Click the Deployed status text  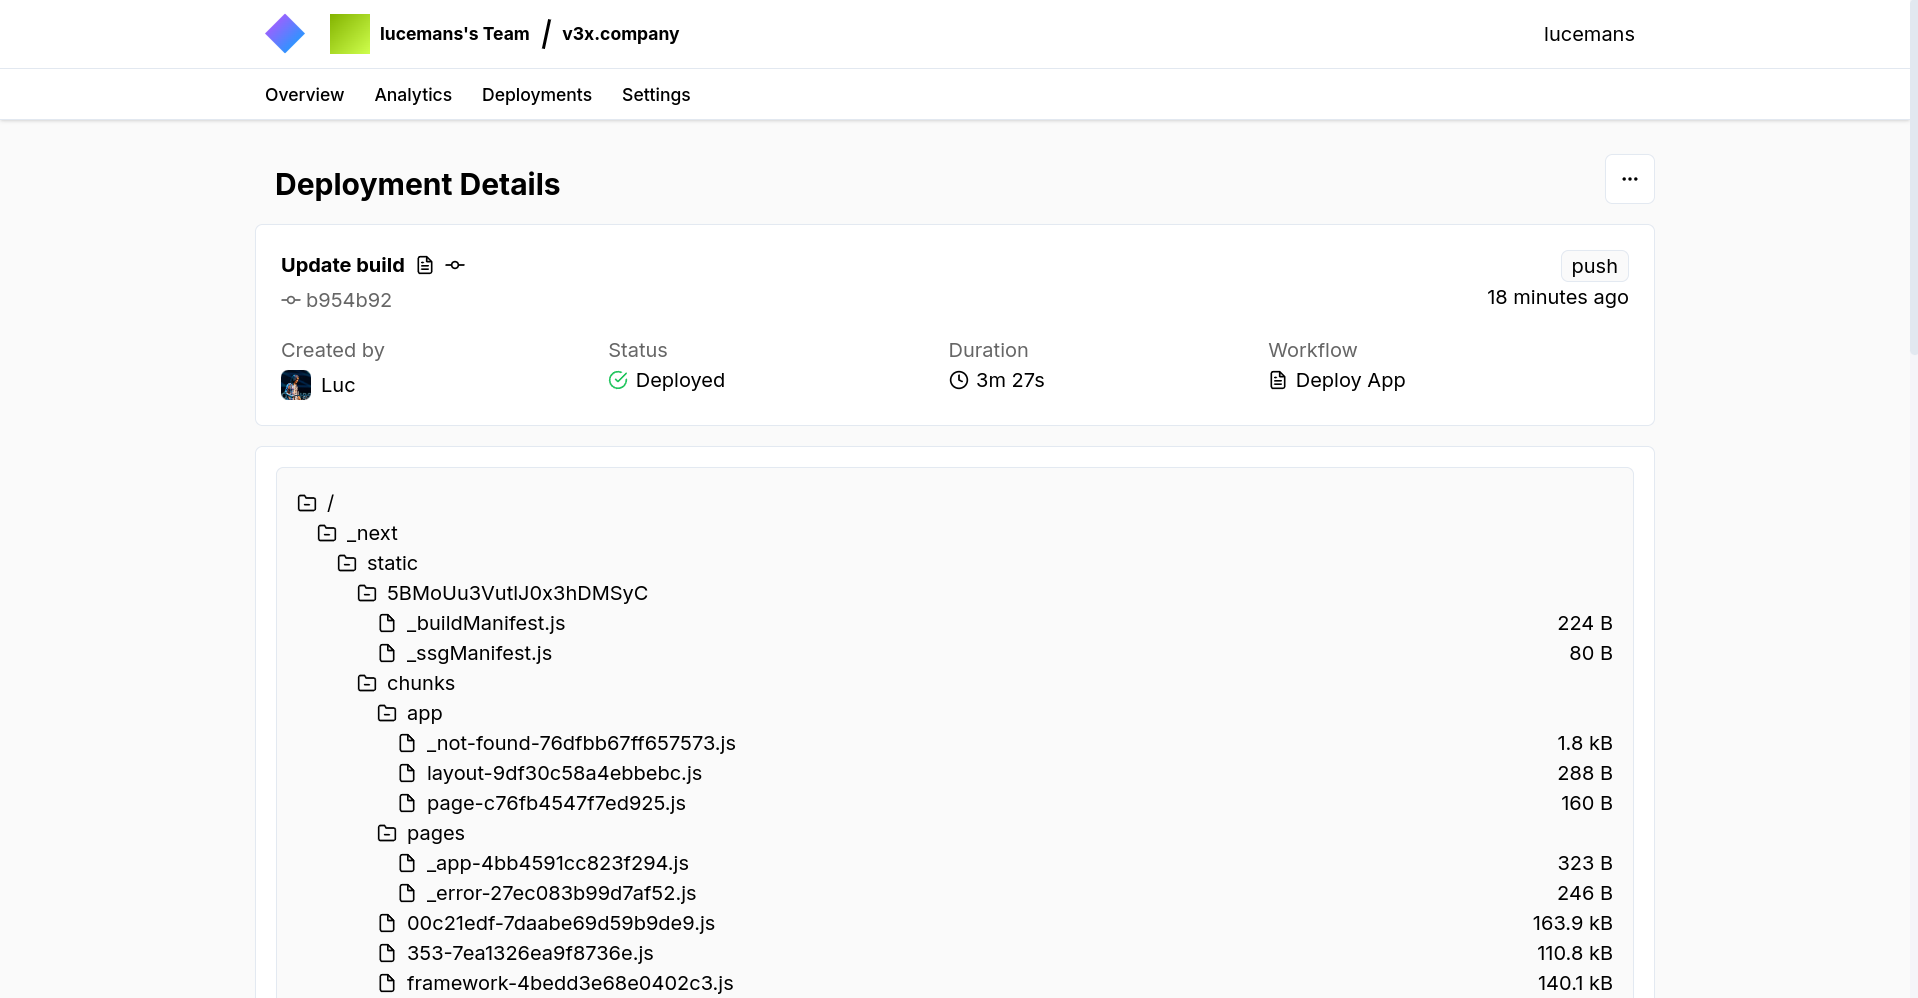click(x=680, y=380)
